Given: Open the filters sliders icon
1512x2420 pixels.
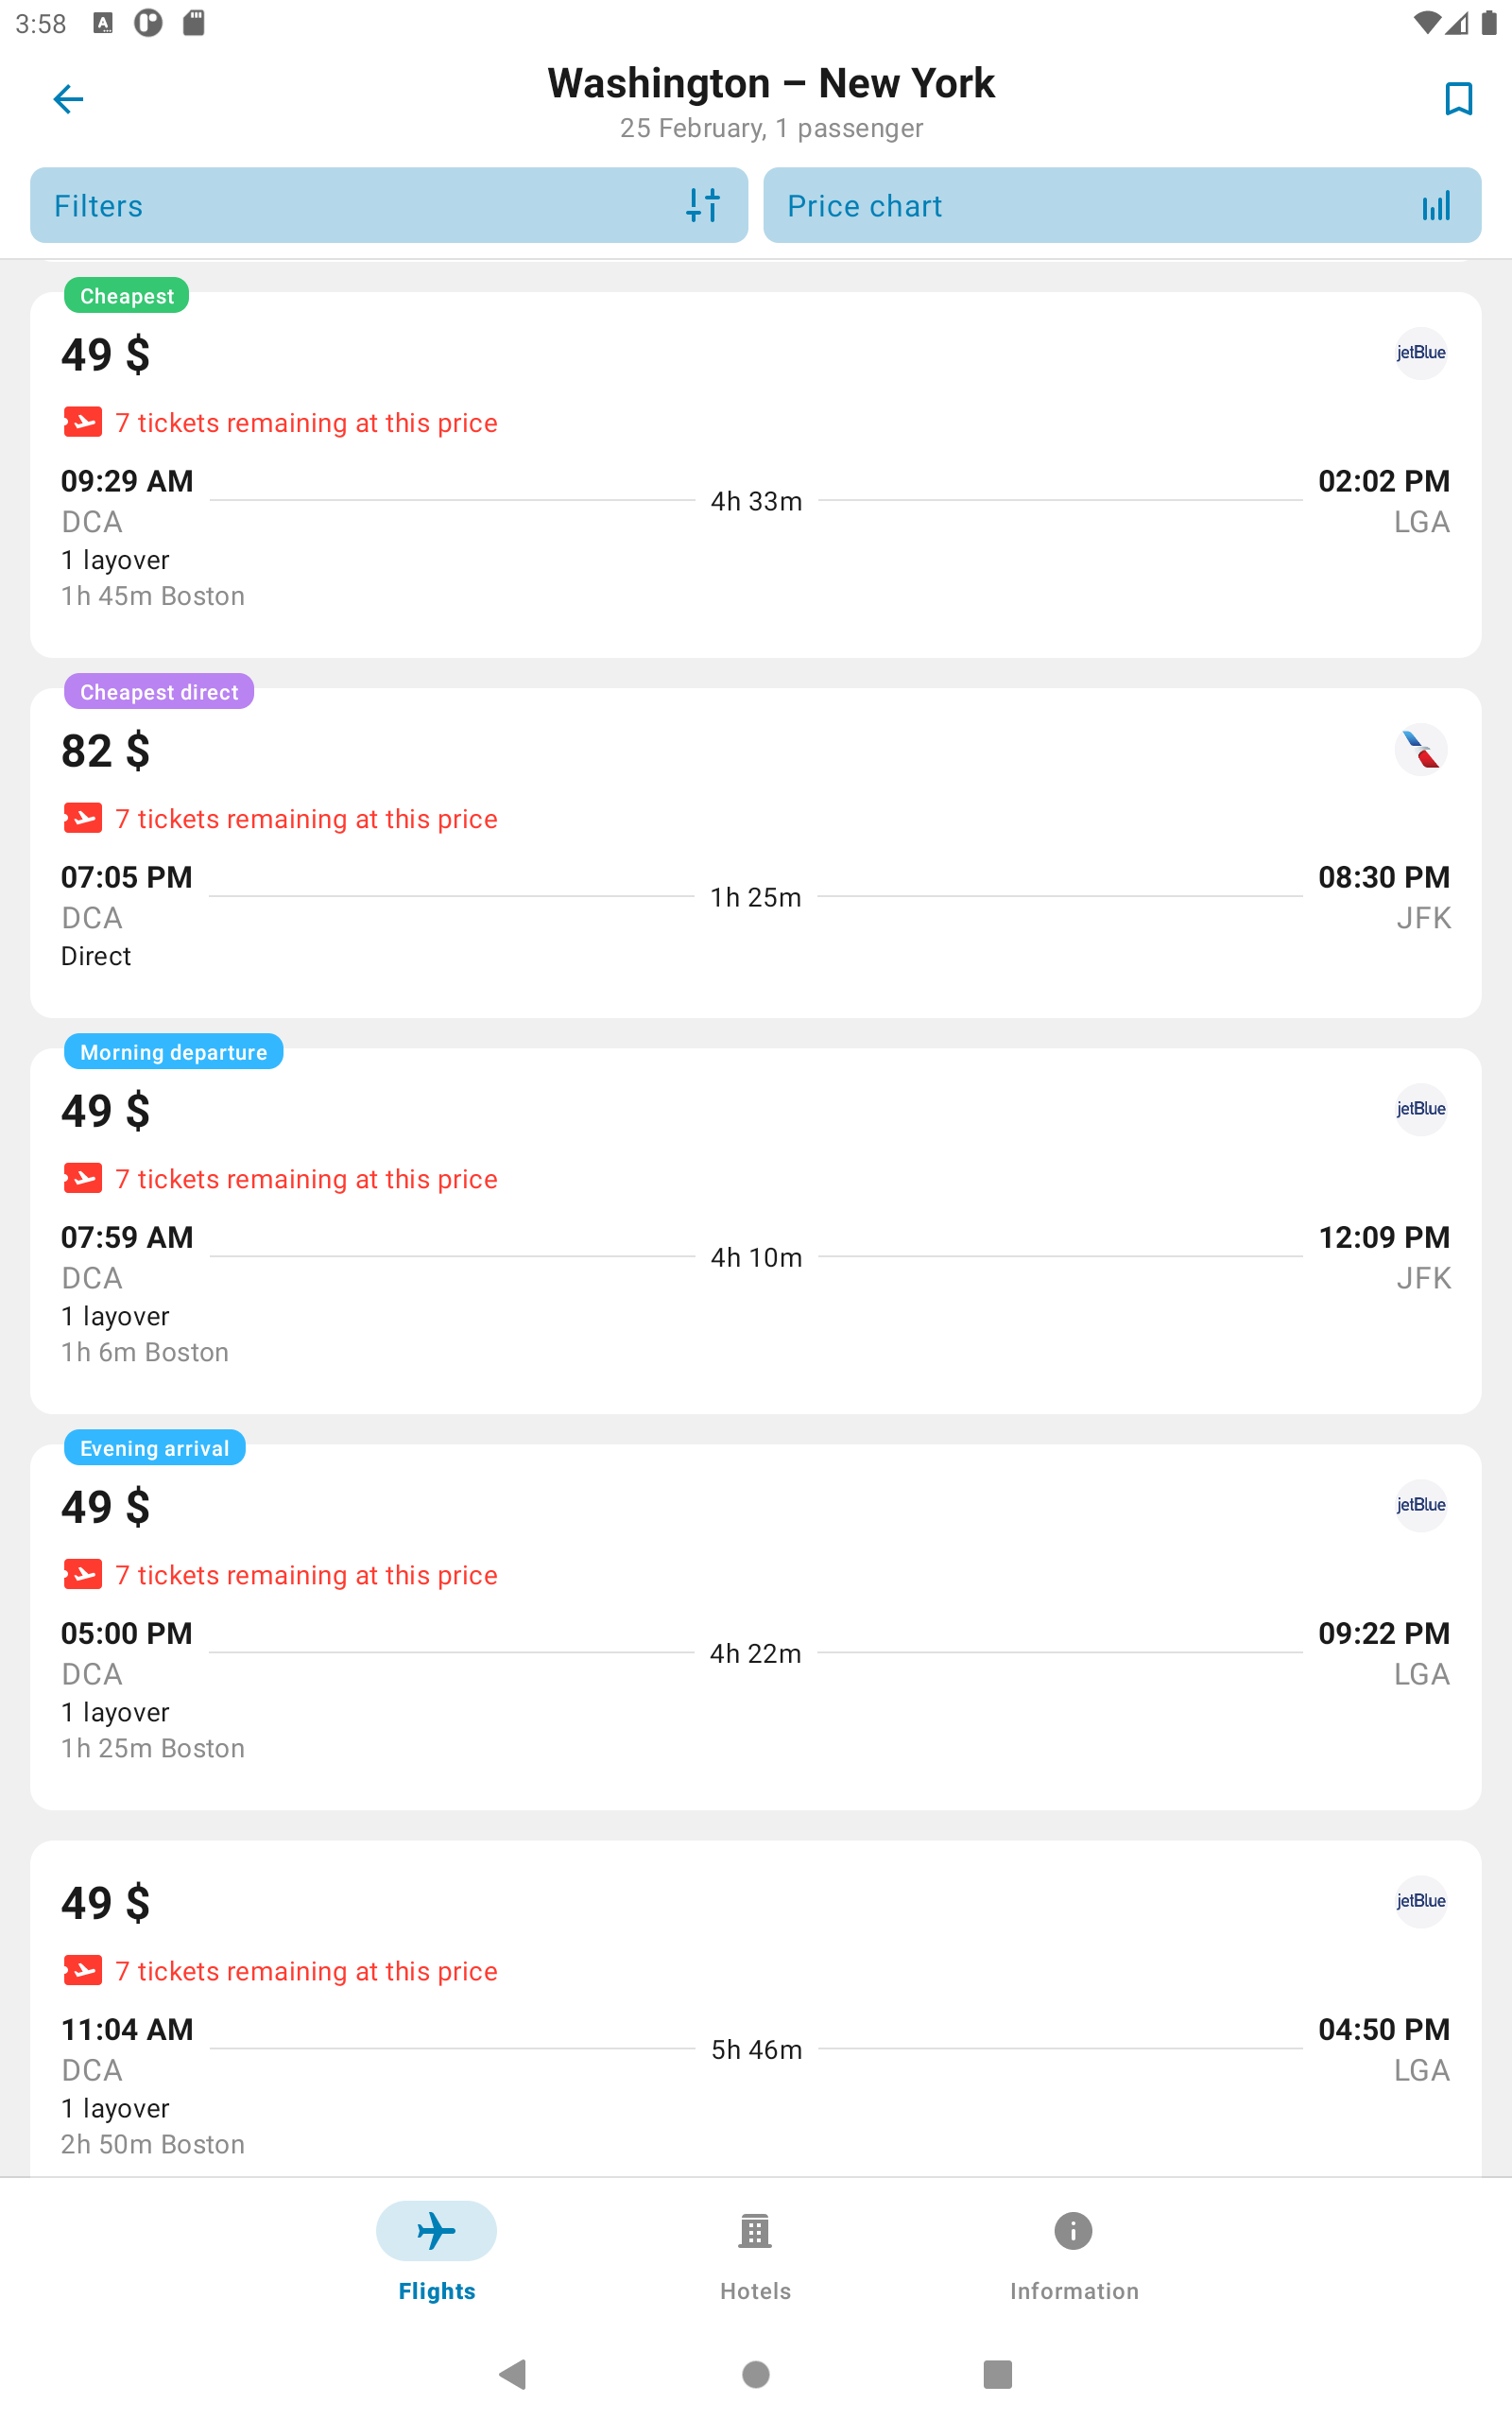Looking at the screenshot, I should click(703, 205).
